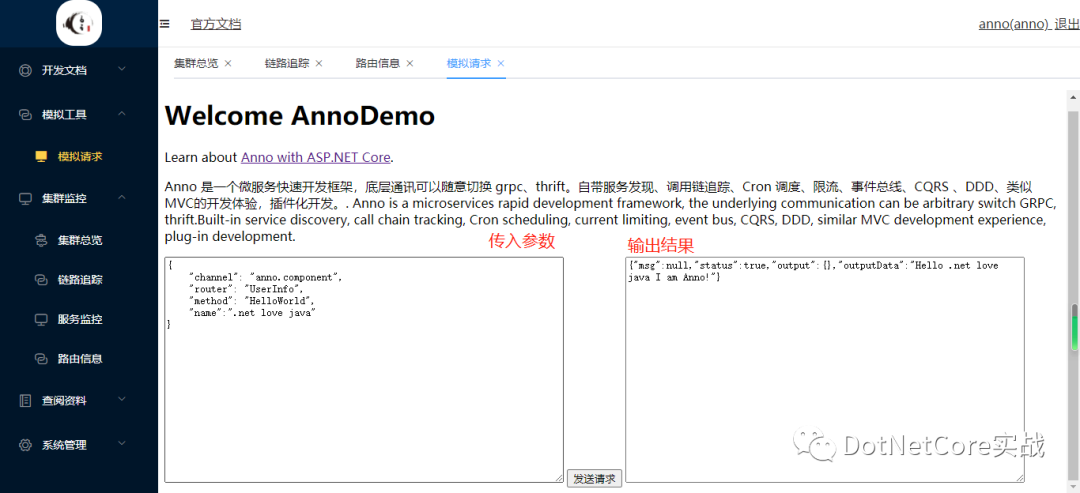Open 集群总览 in the sidebar
This screenshot has width=1080, height=493.
80,241
